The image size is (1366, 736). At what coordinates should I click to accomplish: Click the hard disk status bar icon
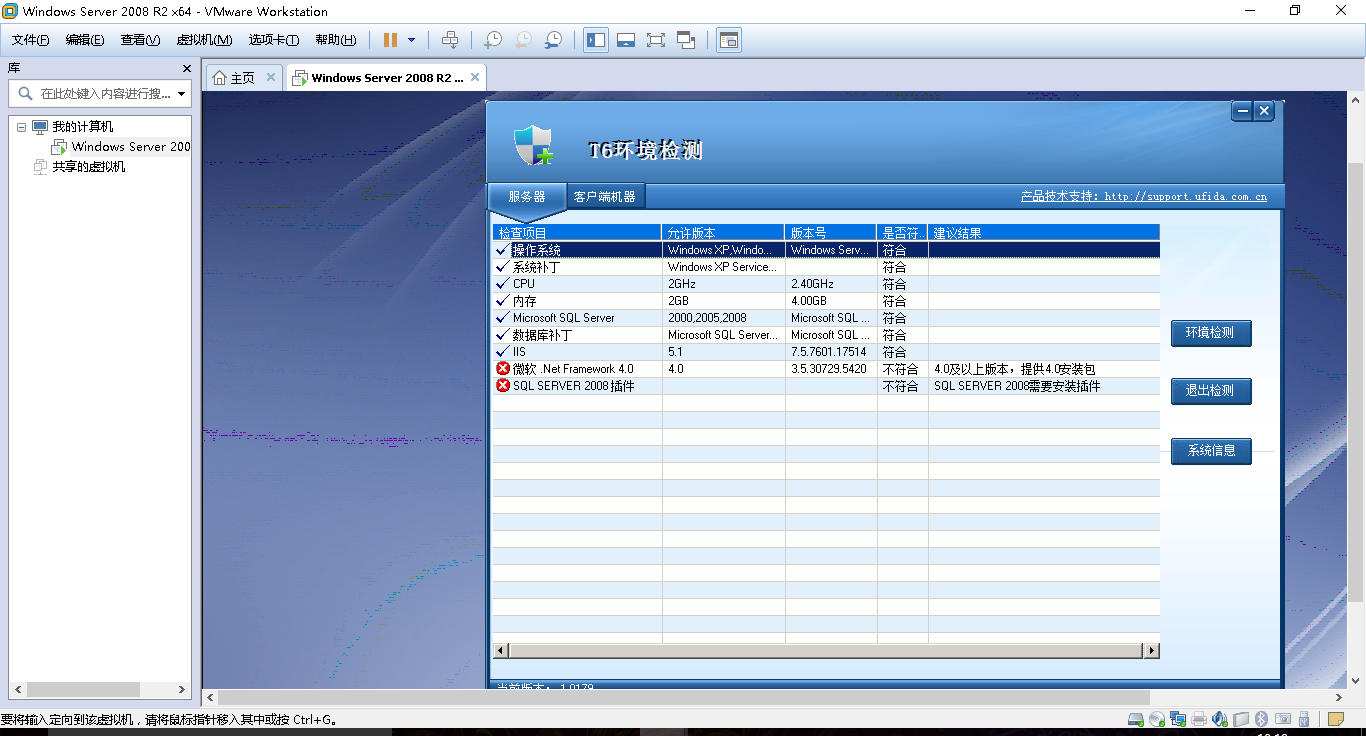pos(1136,719)
